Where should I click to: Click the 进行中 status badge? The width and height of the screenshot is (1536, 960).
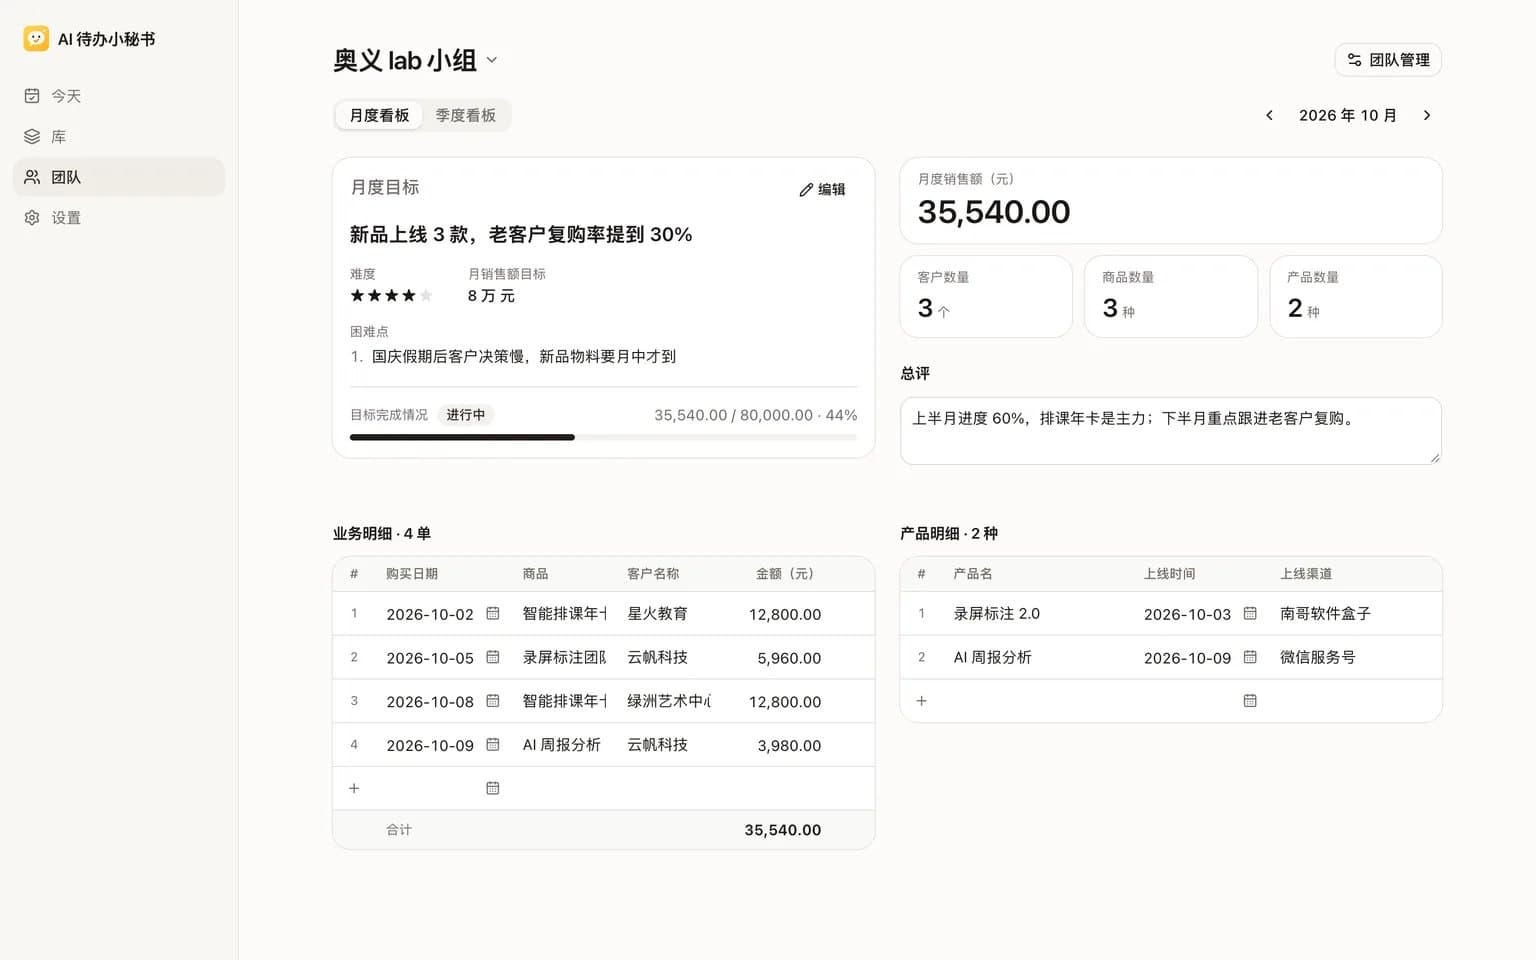466,415
